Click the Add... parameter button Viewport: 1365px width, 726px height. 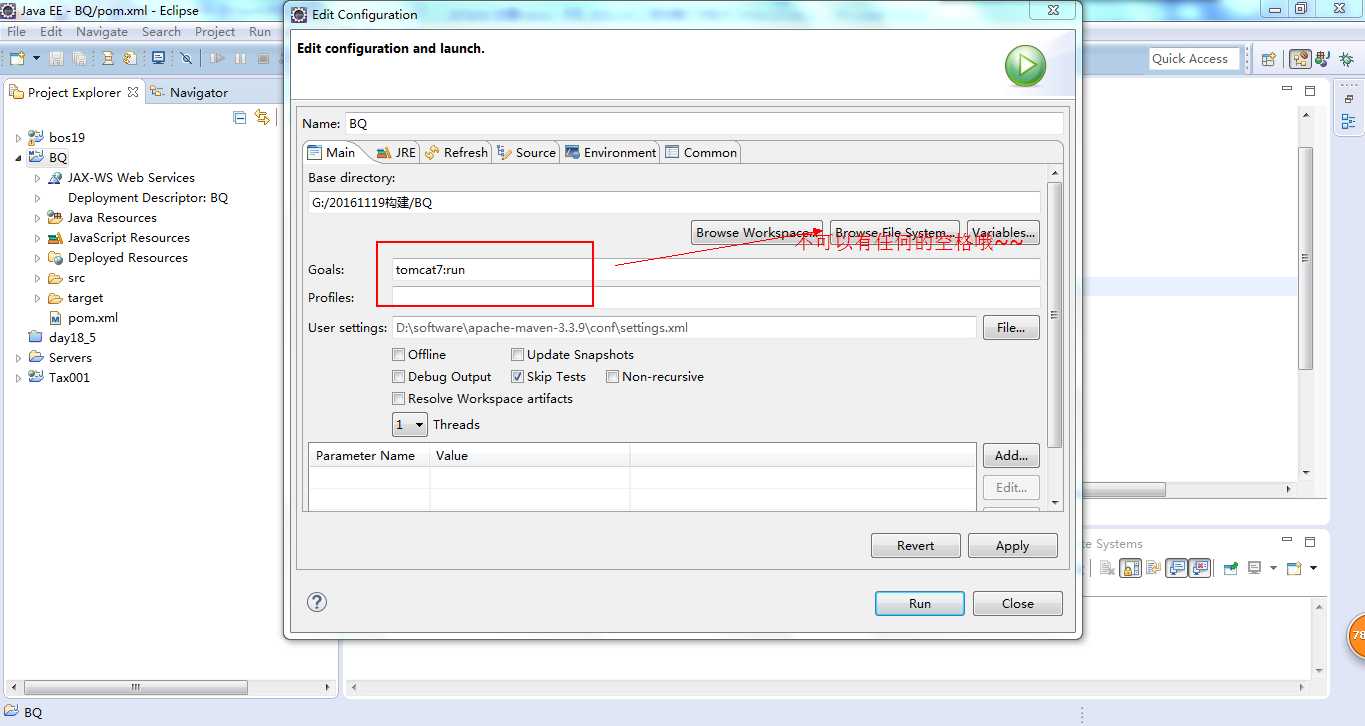(1011, 455)
